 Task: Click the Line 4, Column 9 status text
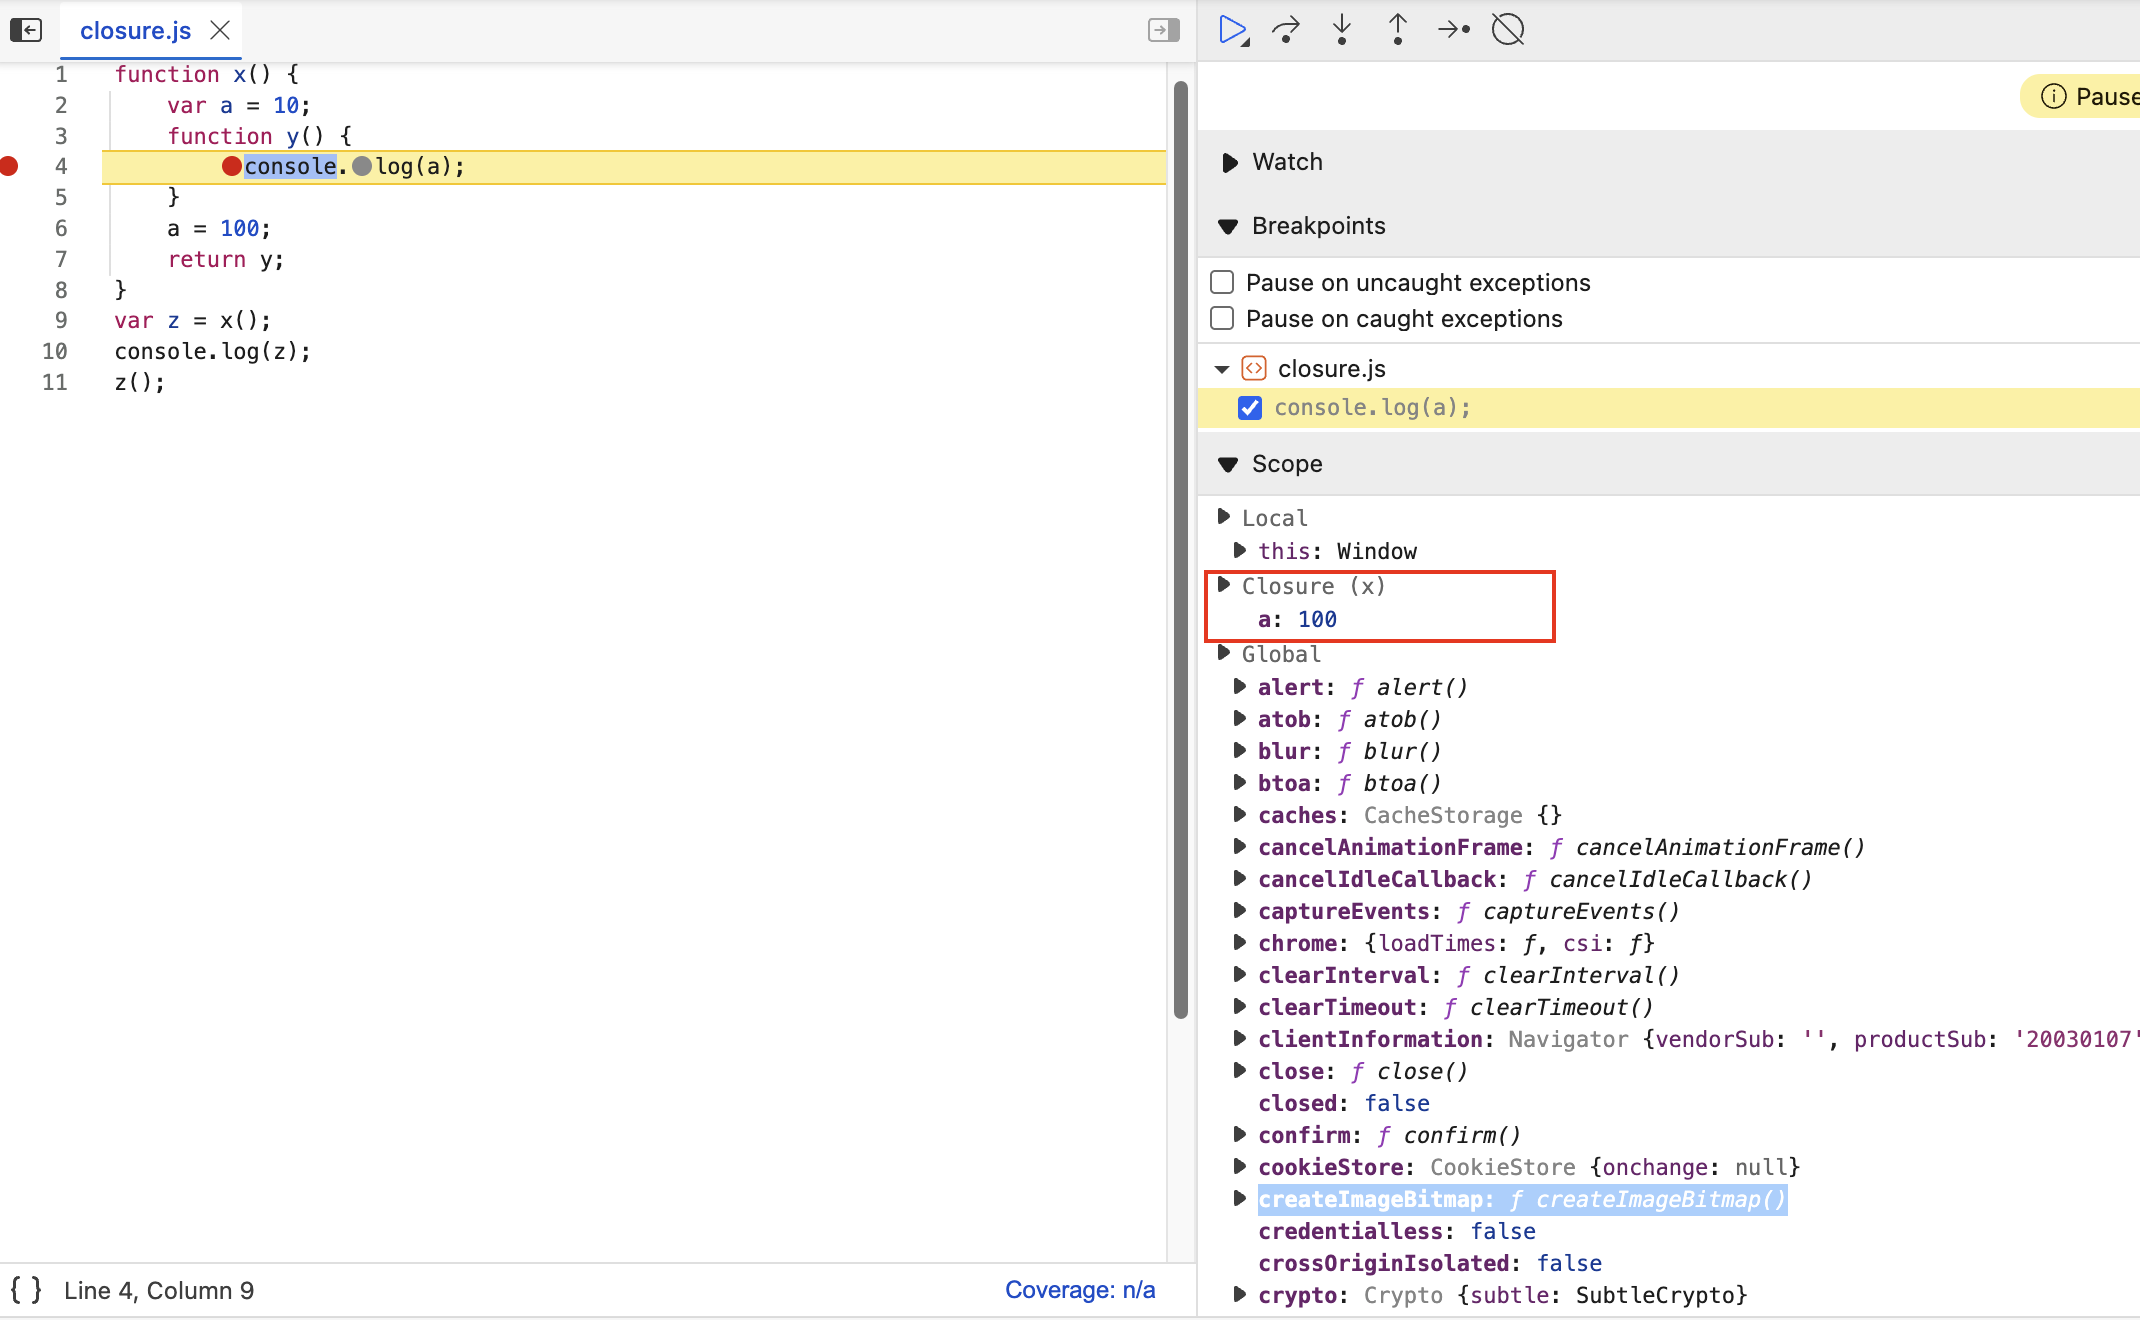point(159,1290)
